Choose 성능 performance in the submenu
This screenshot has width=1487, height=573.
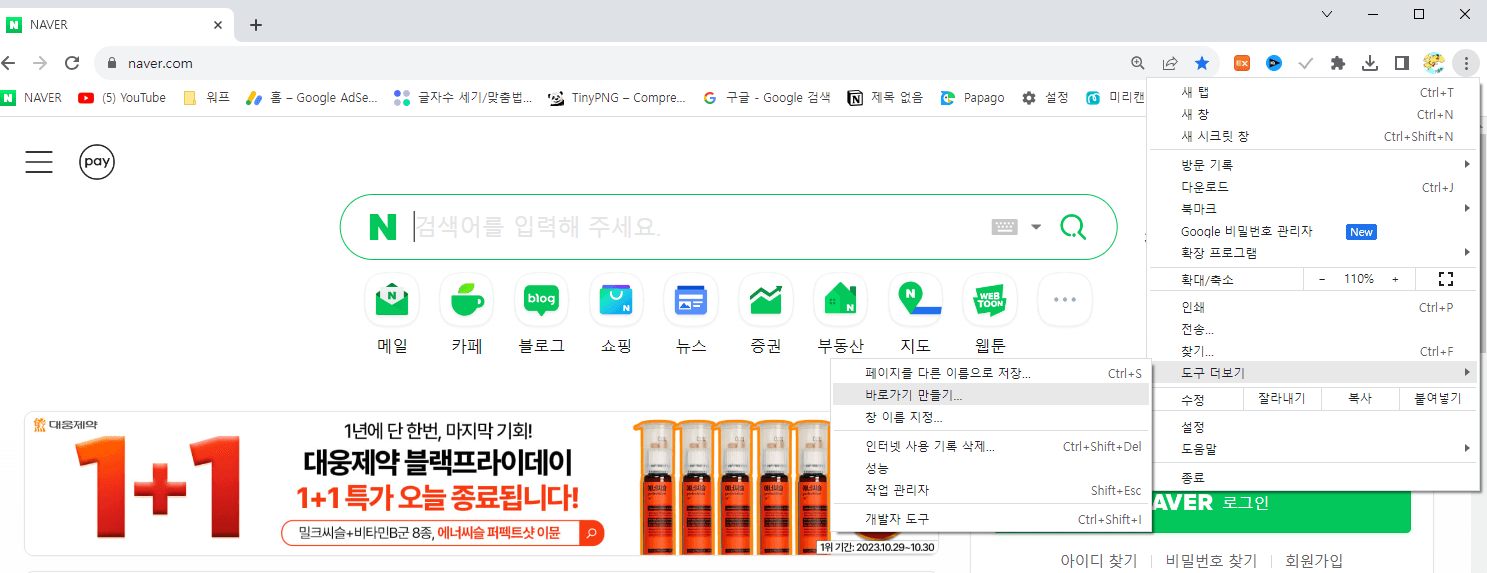tap(990, 468)
